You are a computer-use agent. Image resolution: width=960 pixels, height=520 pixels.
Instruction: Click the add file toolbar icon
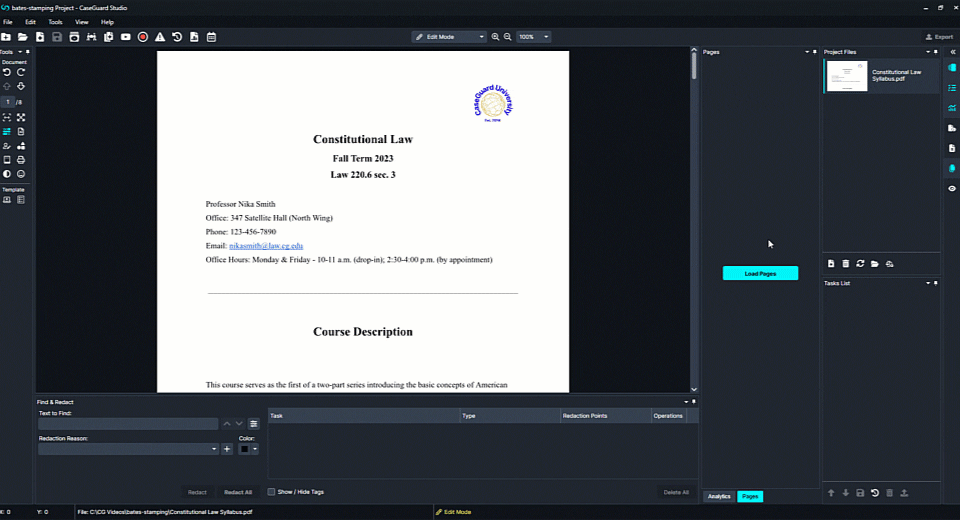[x=40, y=37]
